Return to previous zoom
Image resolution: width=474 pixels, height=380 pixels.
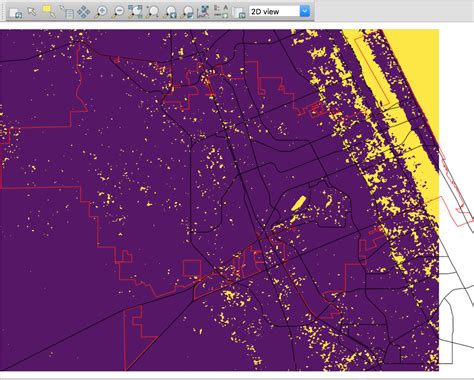[170, 12]
